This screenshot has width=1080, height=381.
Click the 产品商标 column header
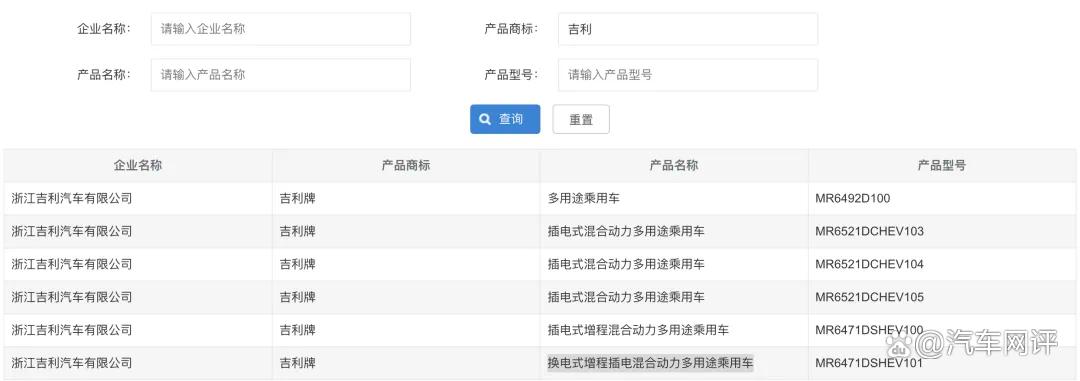(406, 165)
